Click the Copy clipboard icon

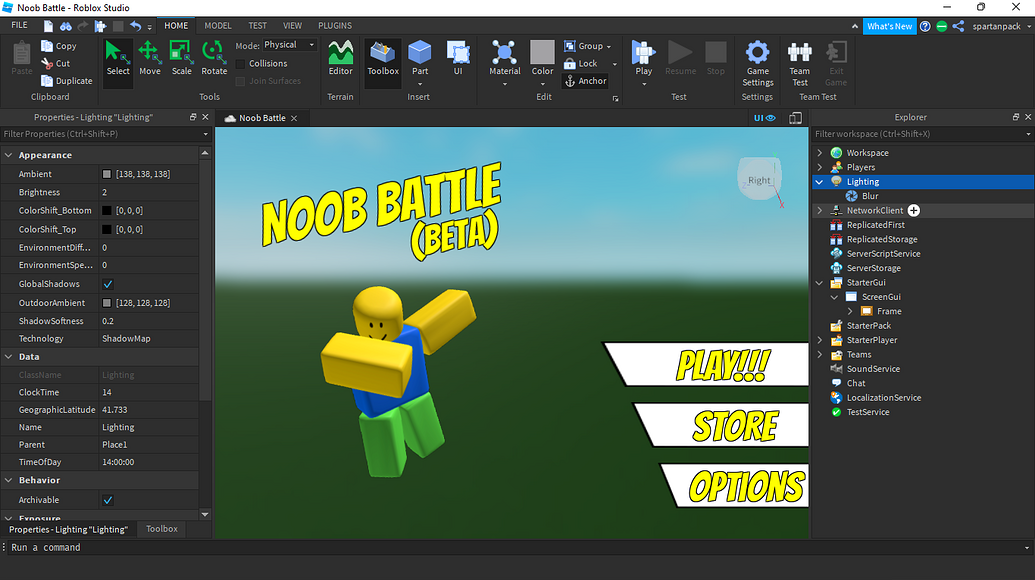47,46
